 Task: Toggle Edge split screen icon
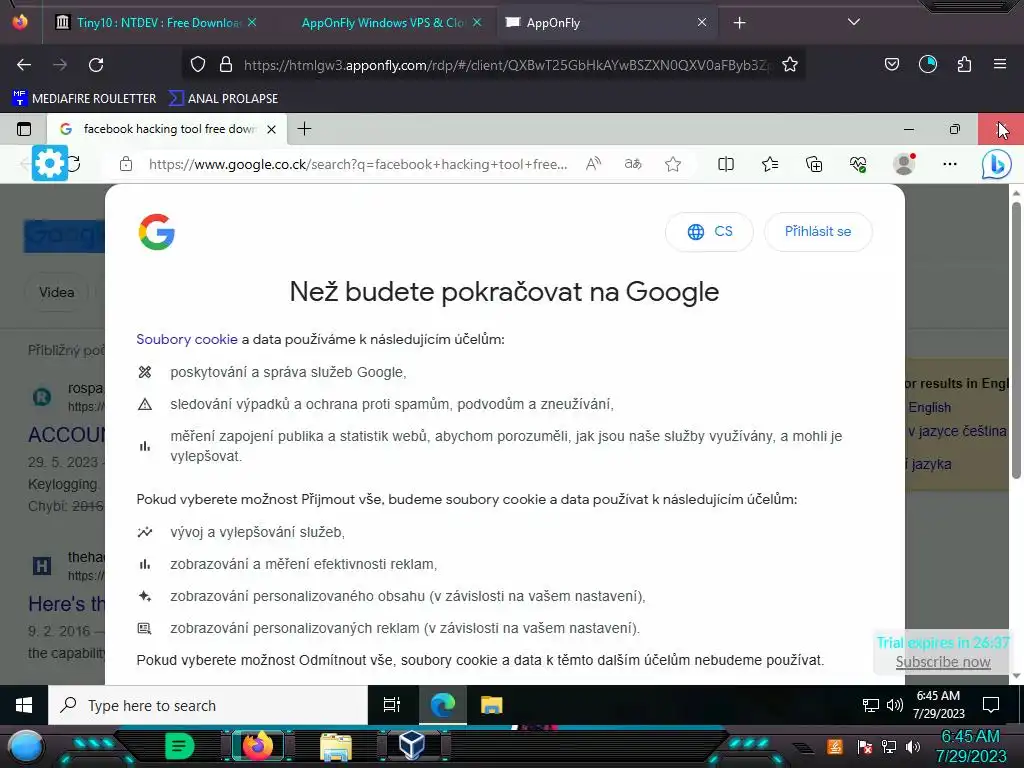(726, 164)
